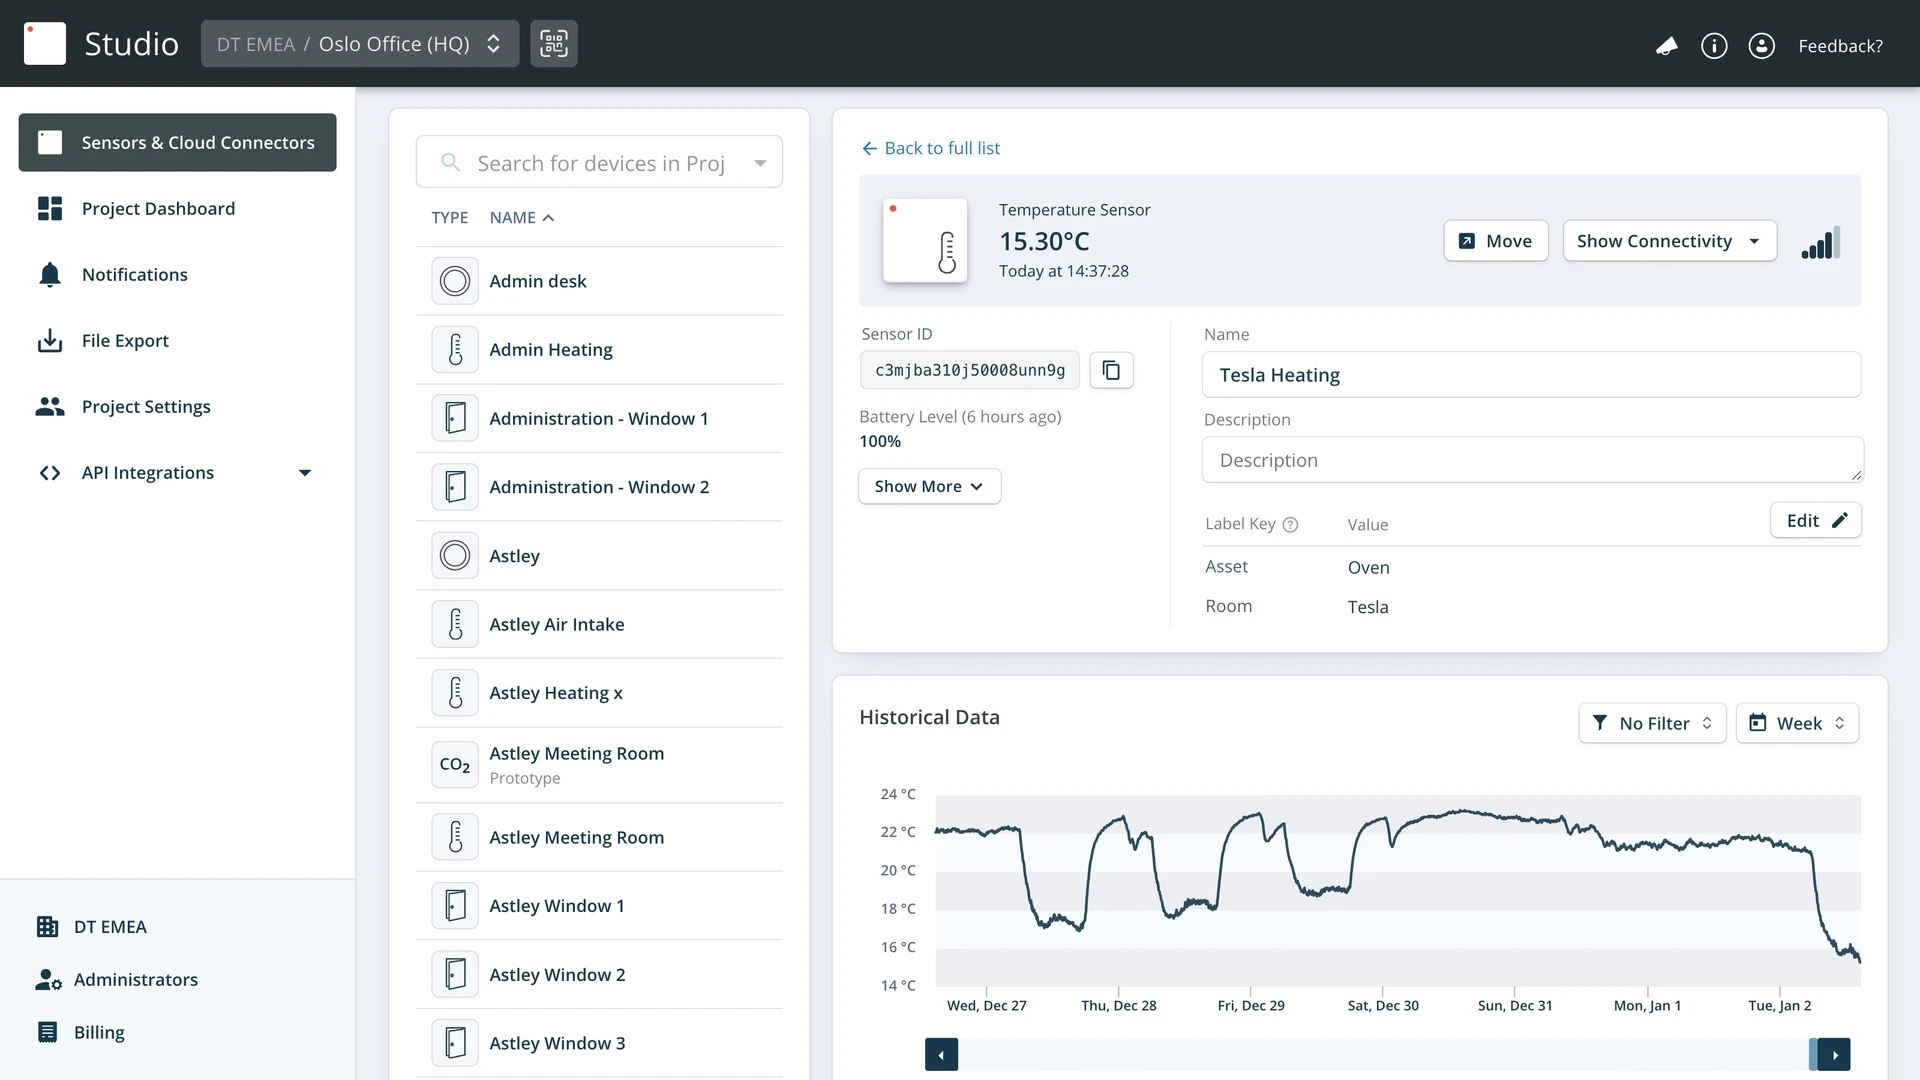Open Sensors & Cloud Connectors menu
This screenshot has width=1920, height=1080.
point(177,142)
